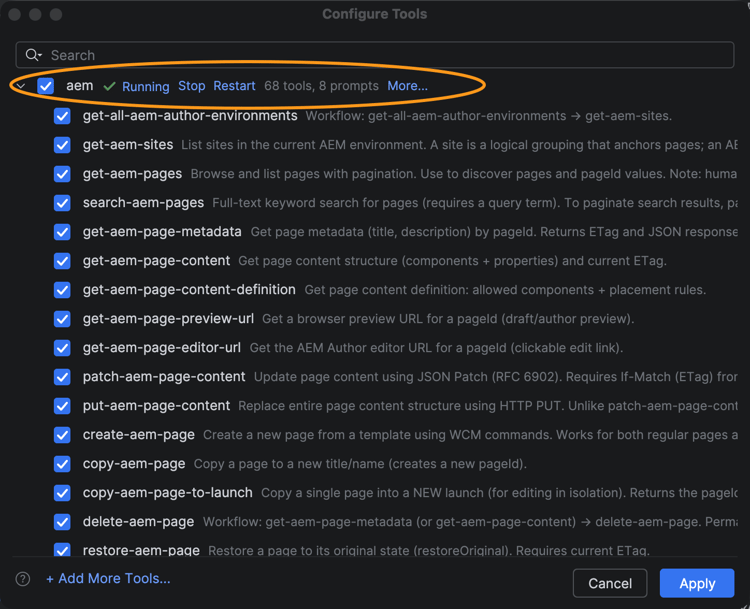Click the 'Get page content definition' description
Viewport: 750px width, 609px height.
505,290
